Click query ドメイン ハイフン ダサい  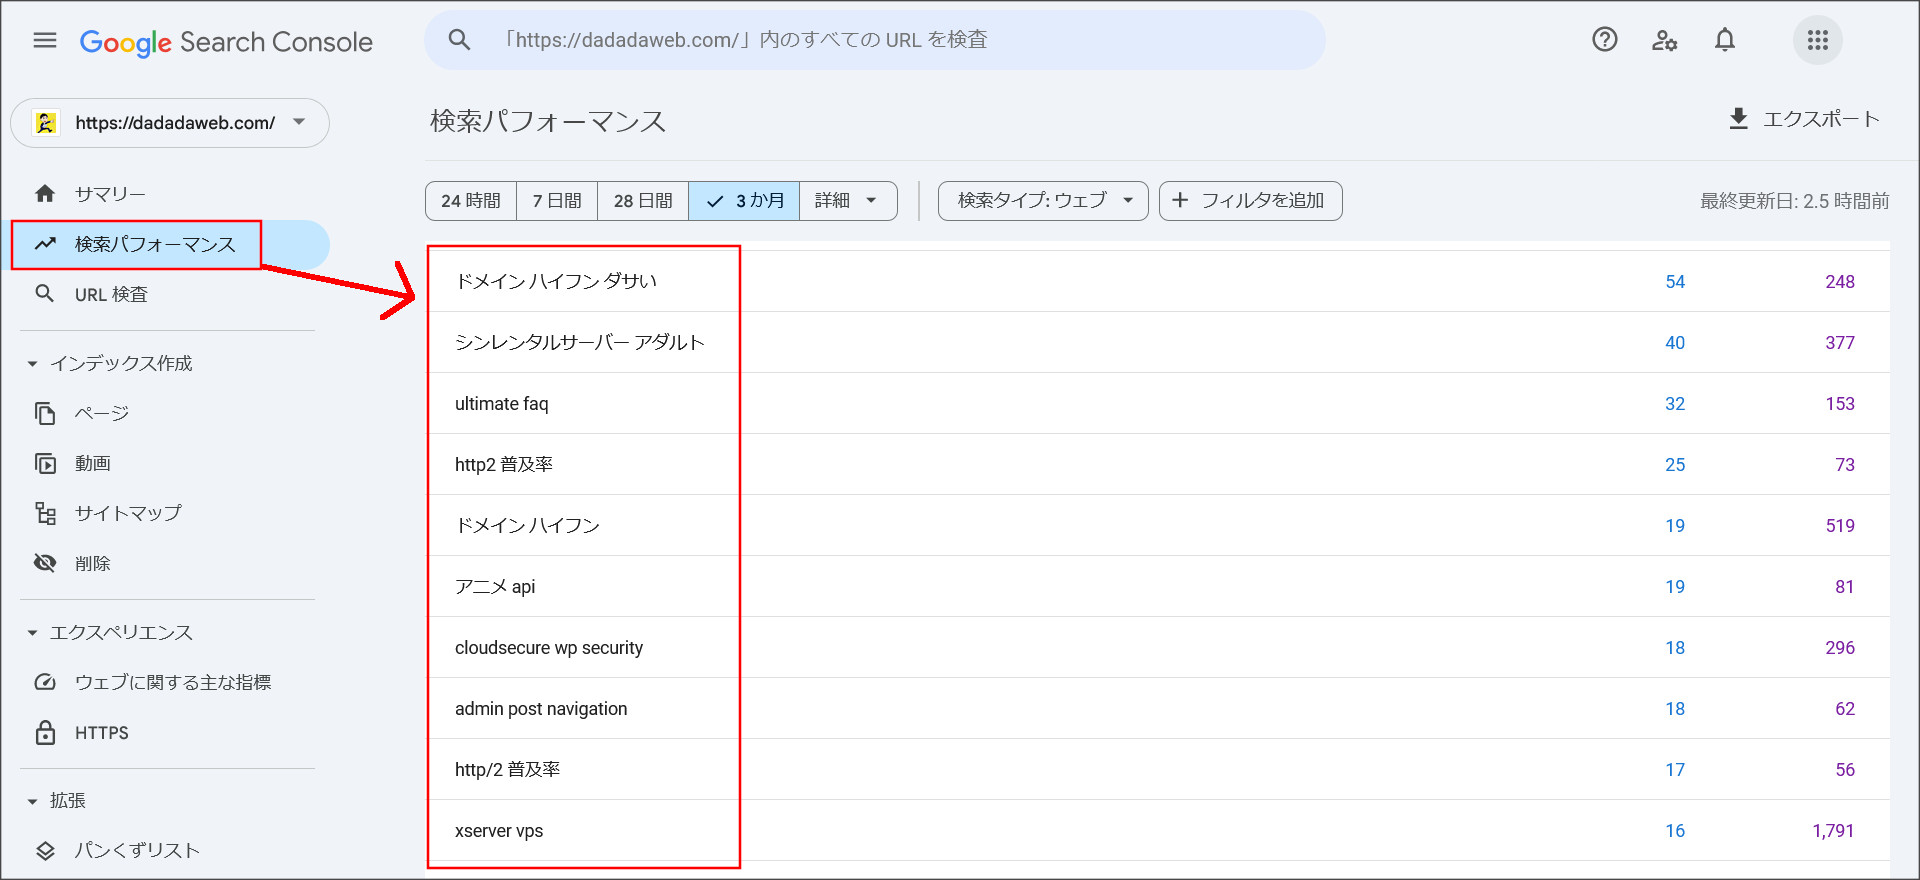coord(556,282)
